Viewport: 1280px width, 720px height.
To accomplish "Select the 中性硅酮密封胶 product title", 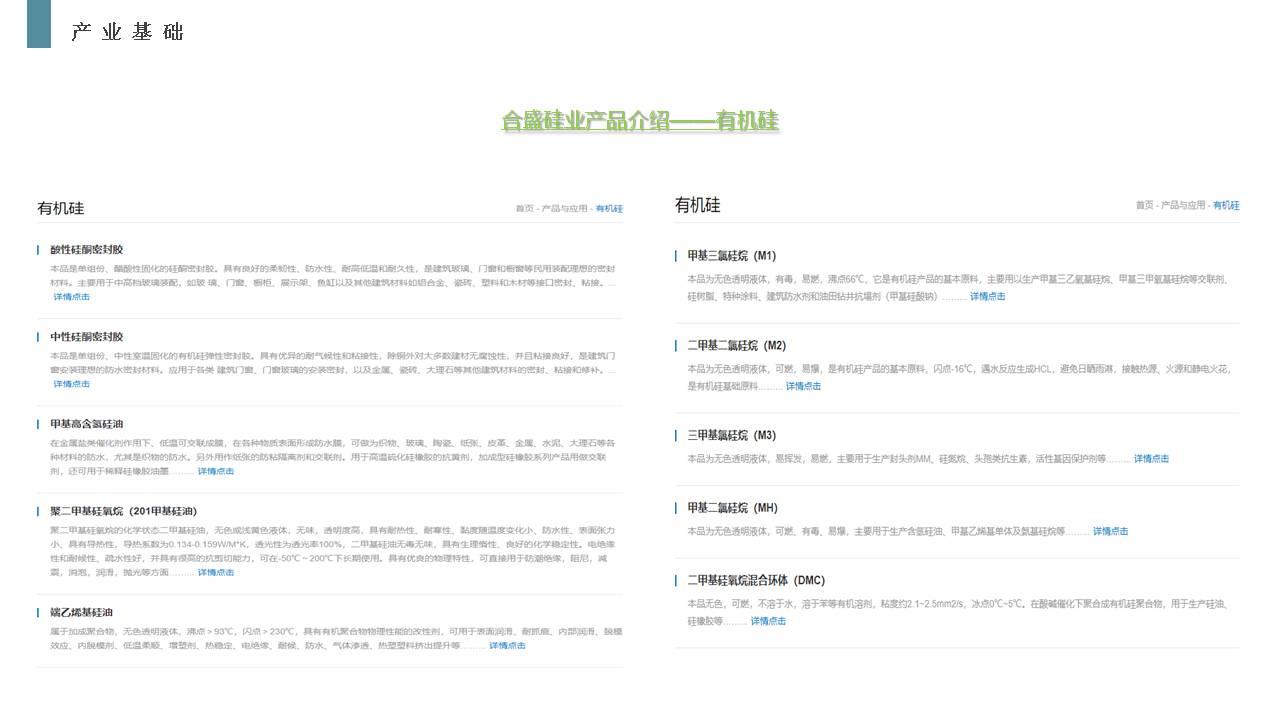I will tap(87, 337).
